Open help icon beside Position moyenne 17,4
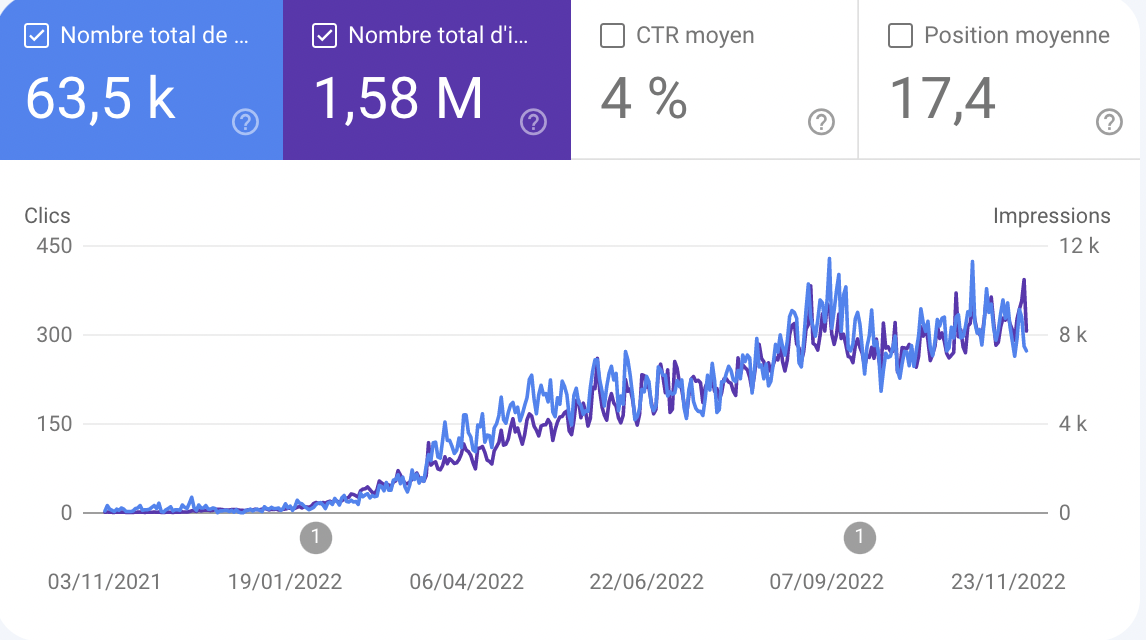 coord(1109,122)
